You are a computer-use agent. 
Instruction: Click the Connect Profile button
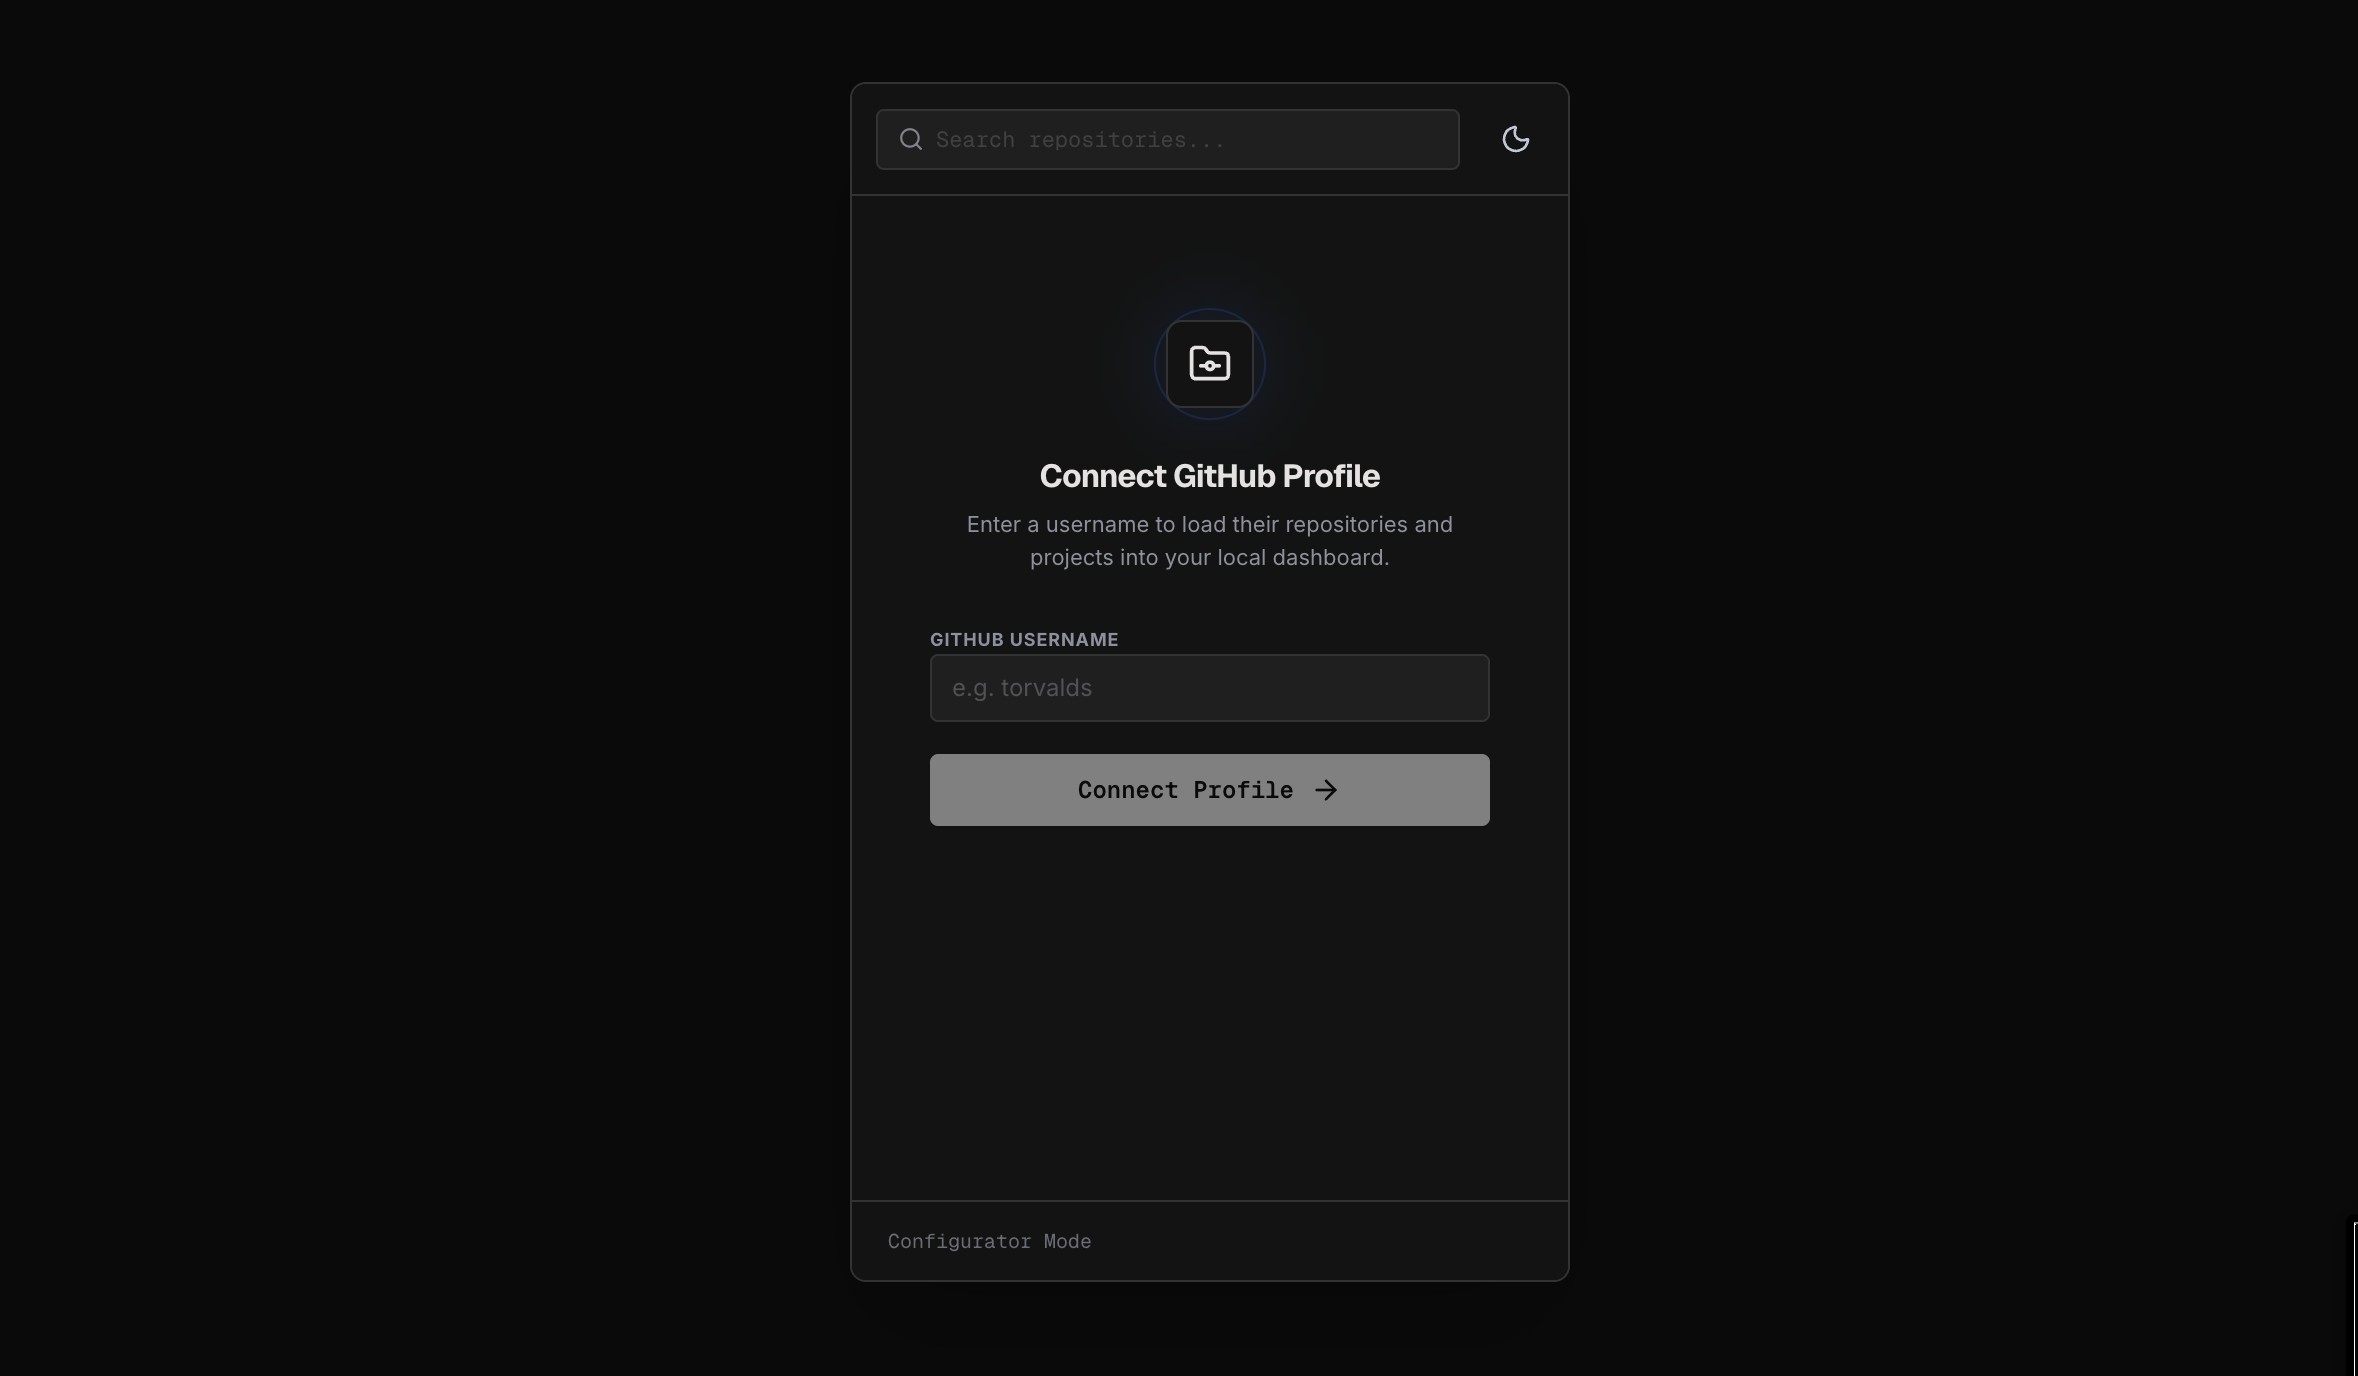(1209, 790)
